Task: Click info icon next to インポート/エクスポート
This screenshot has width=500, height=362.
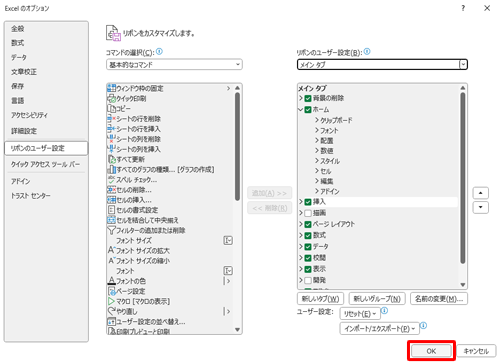Action: click(423, 325)
